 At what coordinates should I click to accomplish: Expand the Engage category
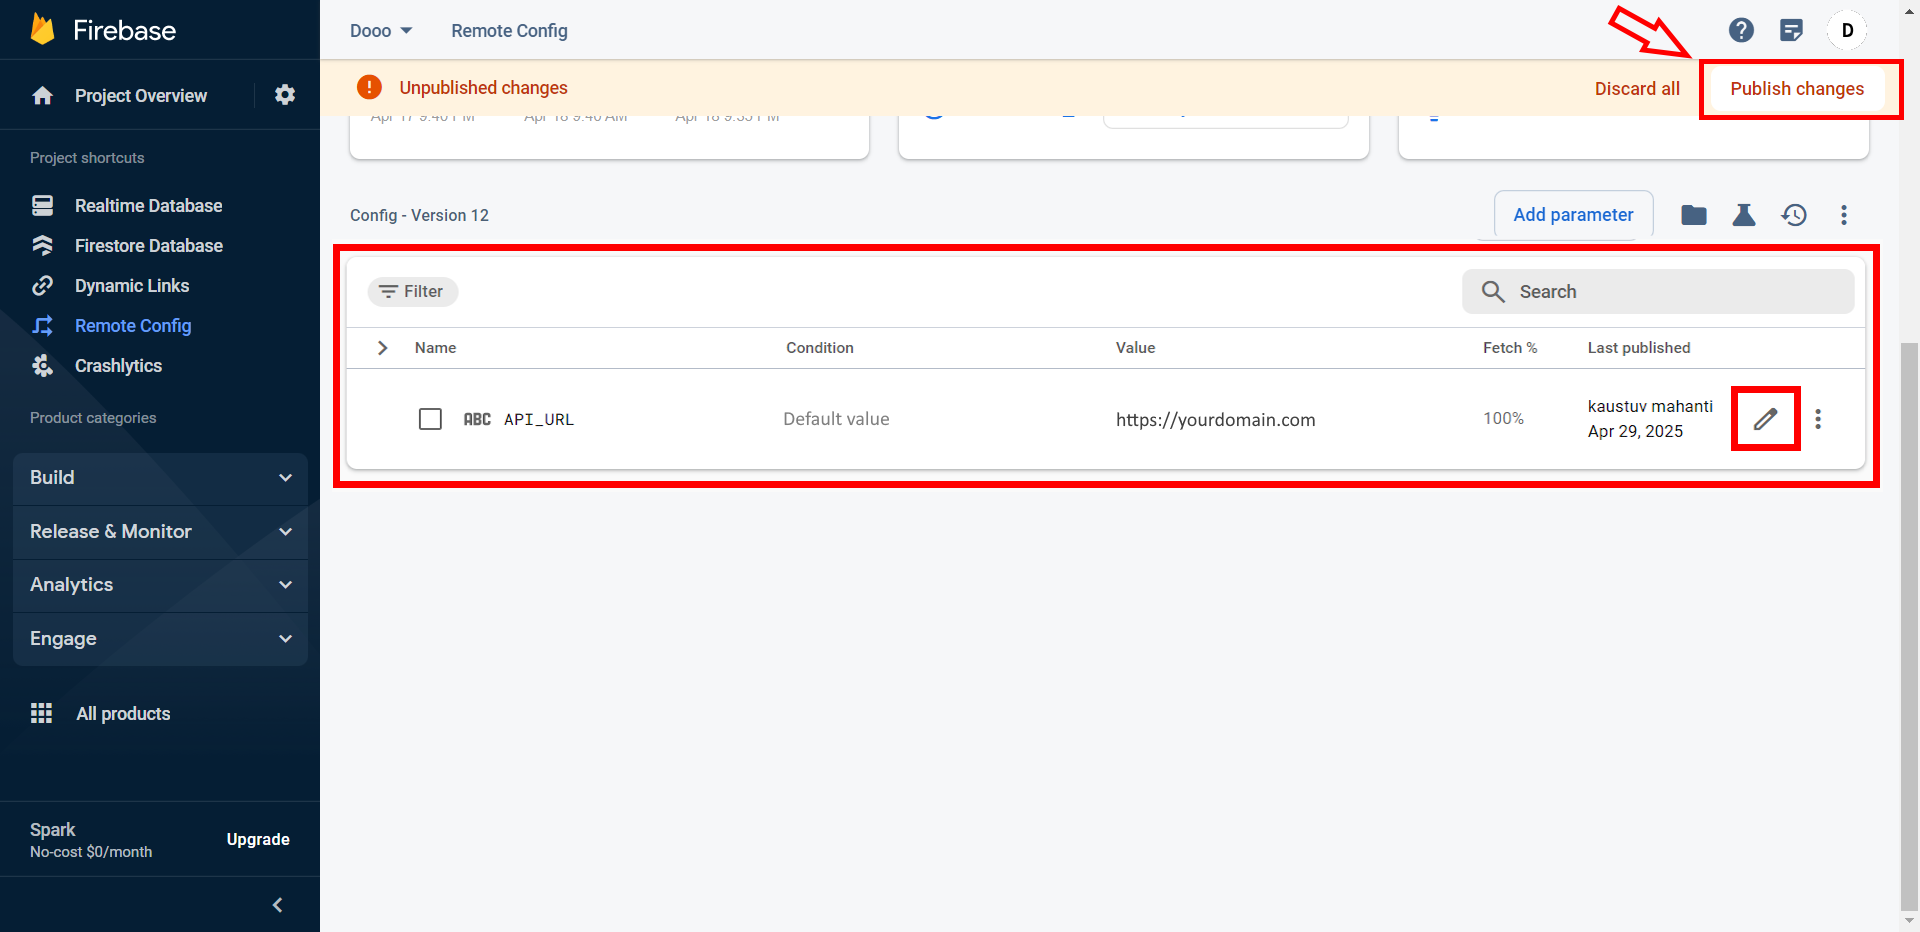coord(160,639)
